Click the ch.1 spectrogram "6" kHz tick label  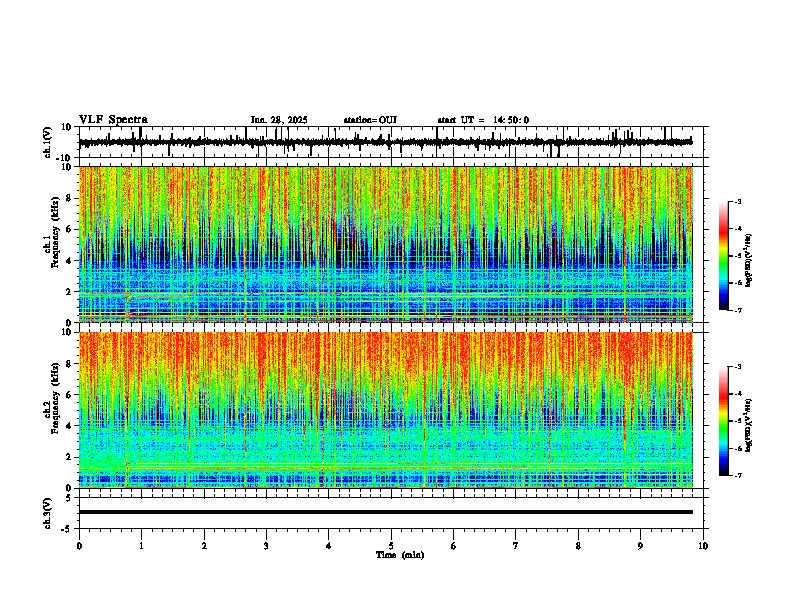[69, 229]
